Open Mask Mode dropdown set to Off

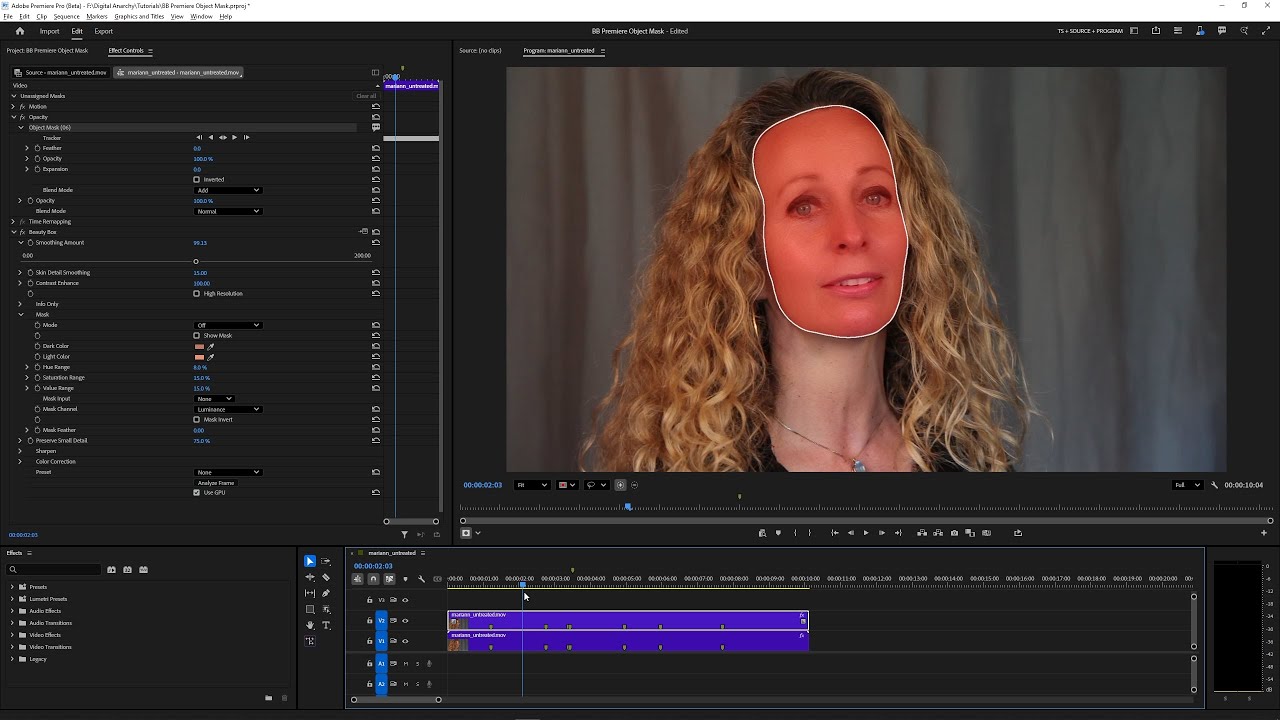[x=227, y=325]
